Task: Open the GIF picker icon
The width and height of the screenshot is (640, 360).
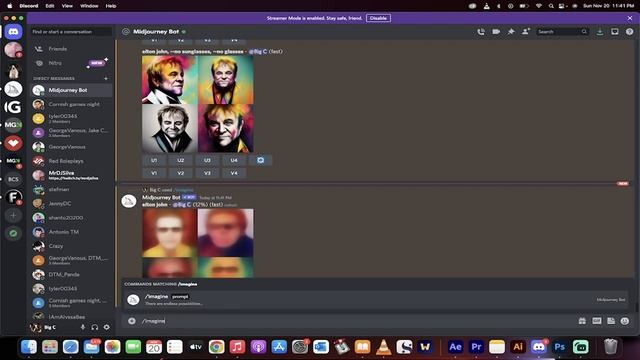Action: (597, 321)
